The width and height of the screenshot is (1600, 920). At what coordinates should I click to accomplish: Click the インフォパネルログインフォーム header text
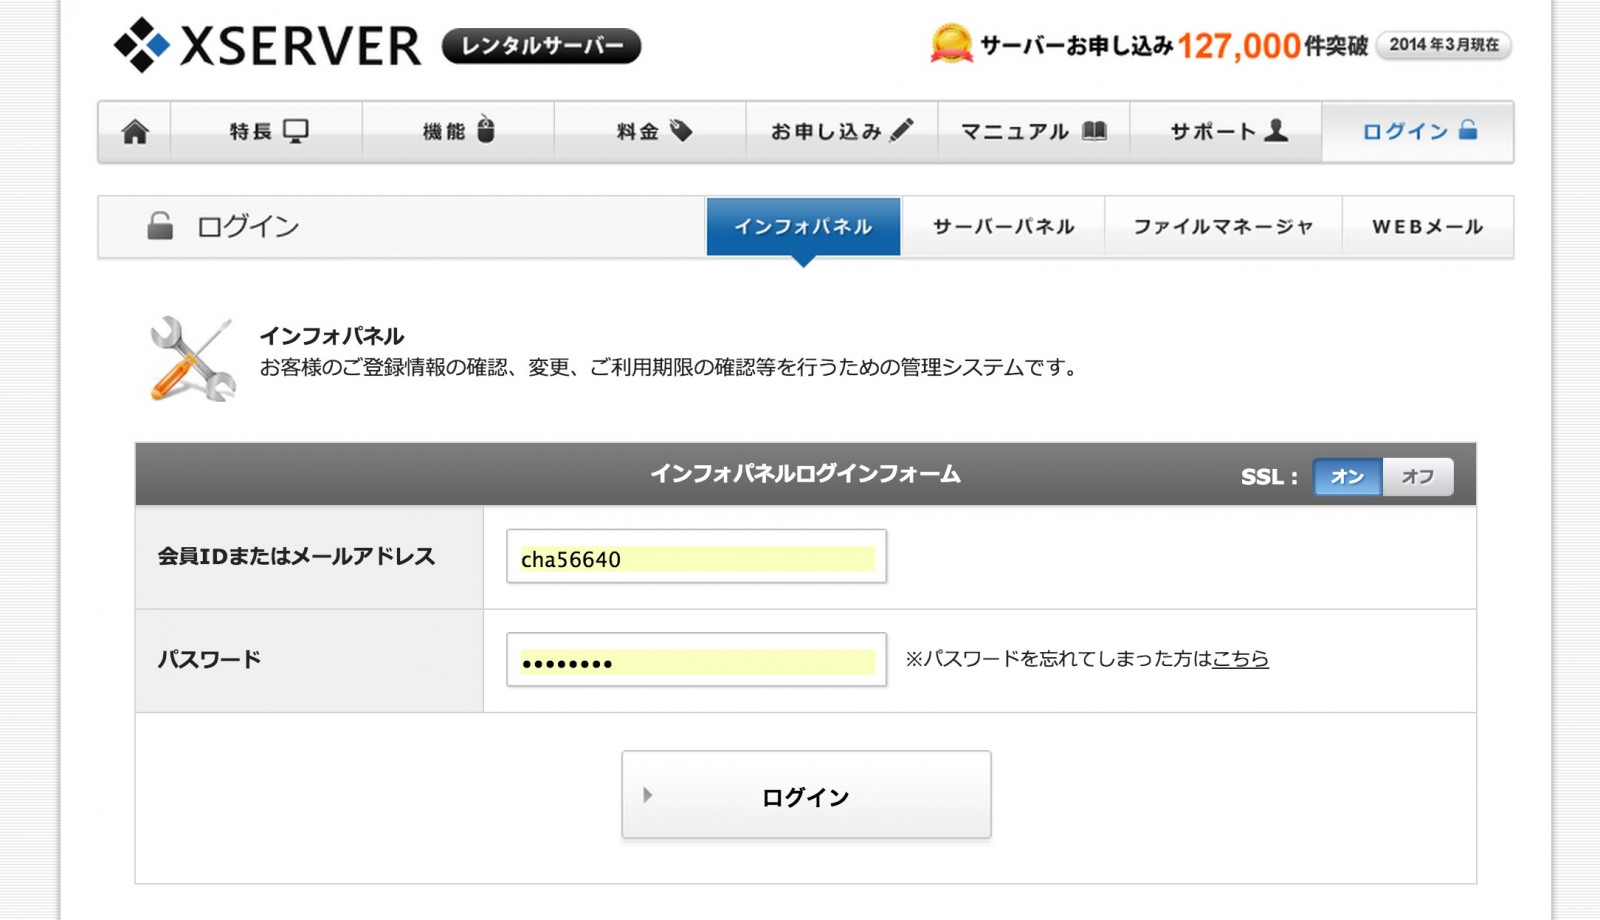point(805,474)
